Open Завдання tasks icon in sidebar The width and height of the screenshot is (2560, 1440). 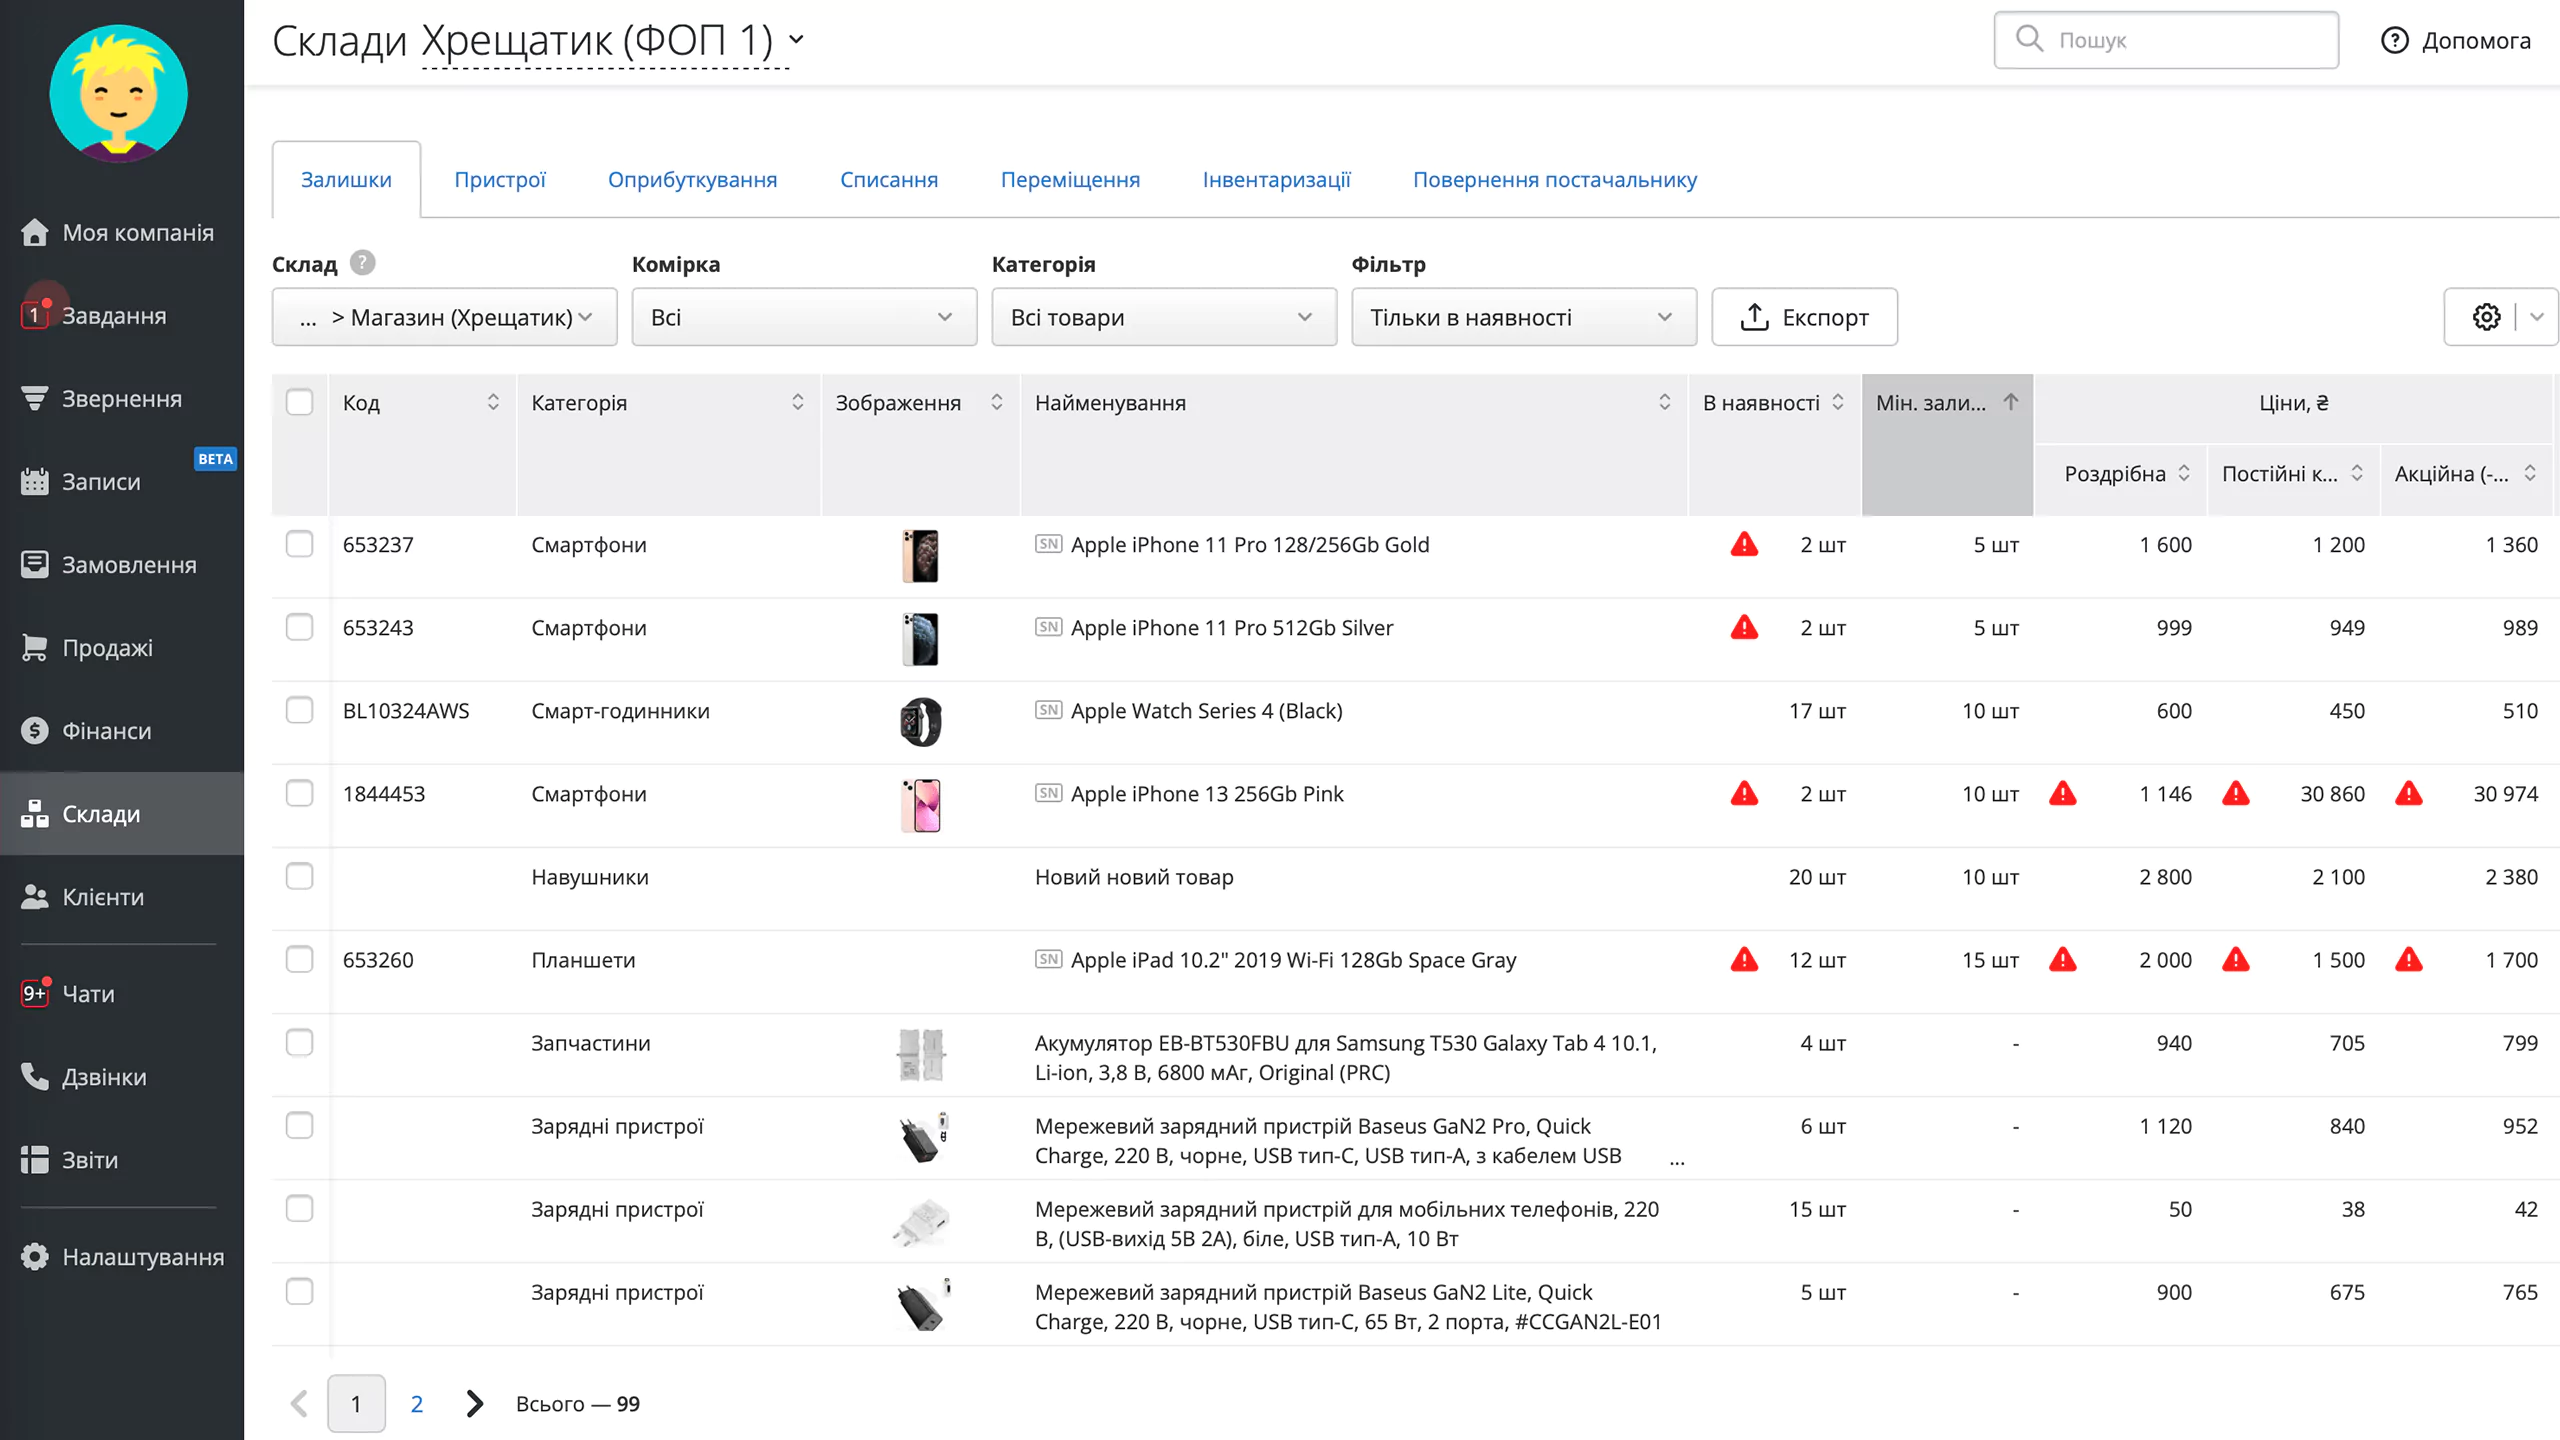(34, 315)
